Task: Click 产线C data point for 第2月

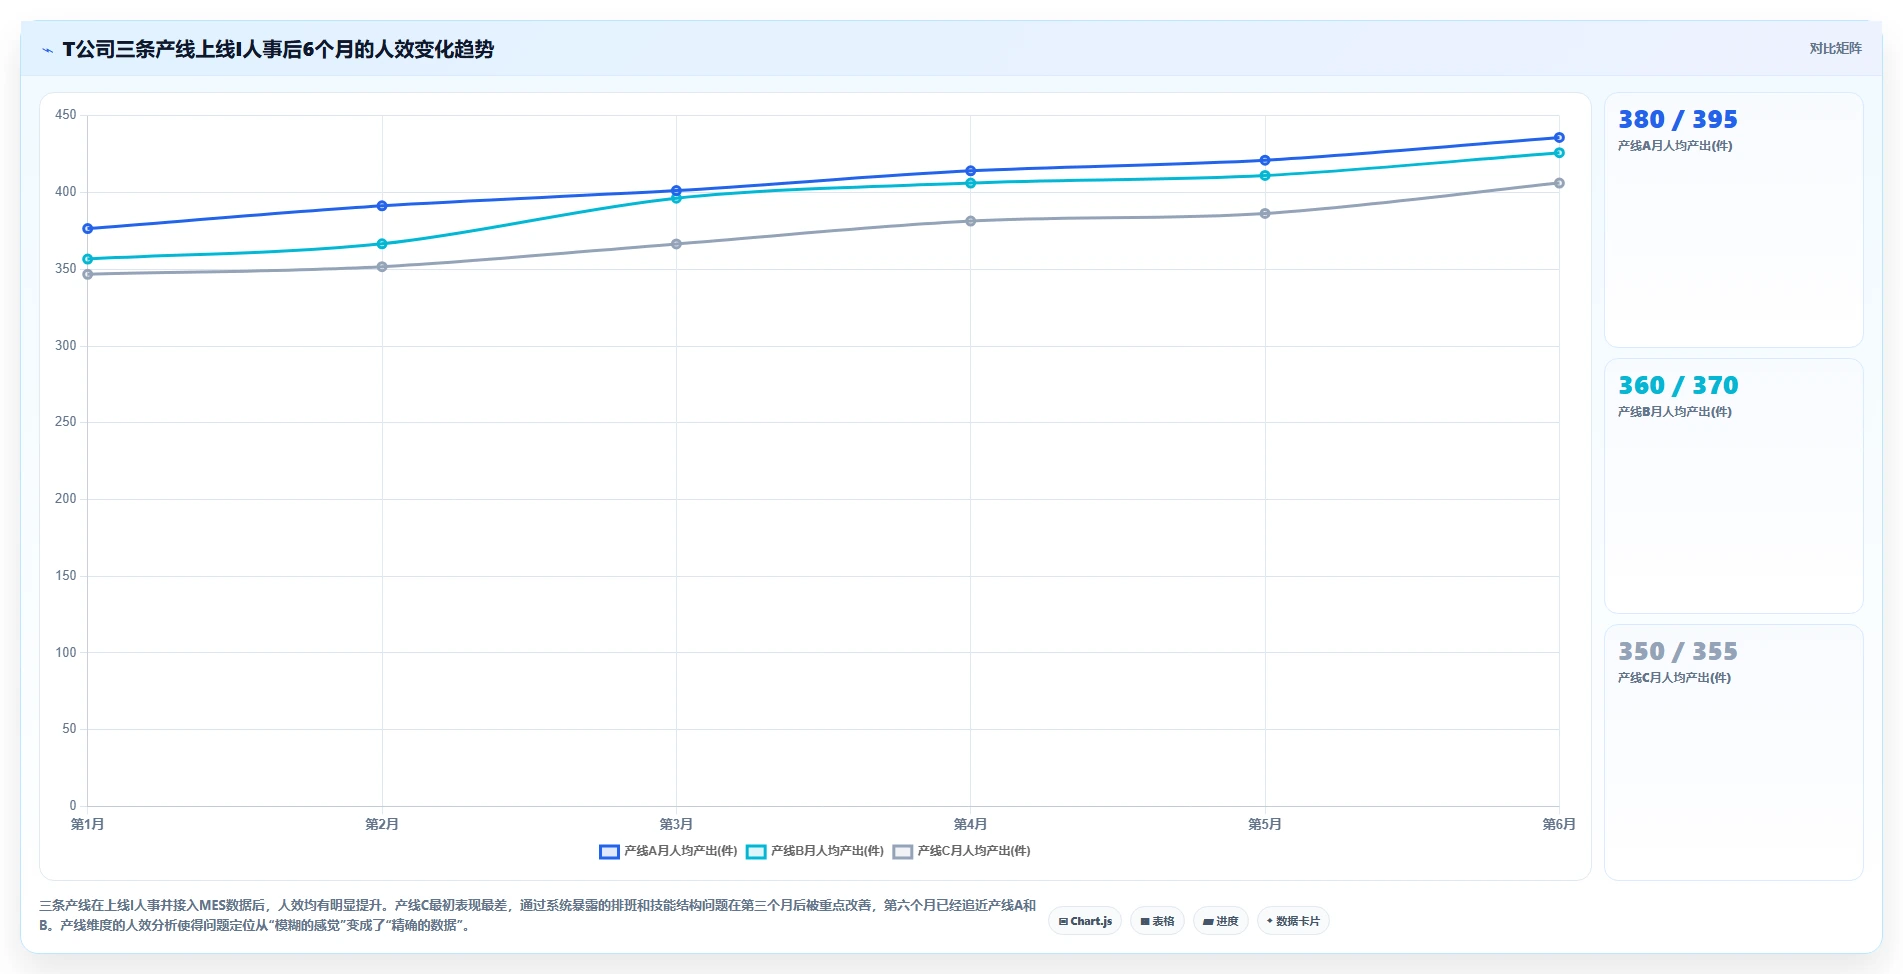Action: coord(382,267)
